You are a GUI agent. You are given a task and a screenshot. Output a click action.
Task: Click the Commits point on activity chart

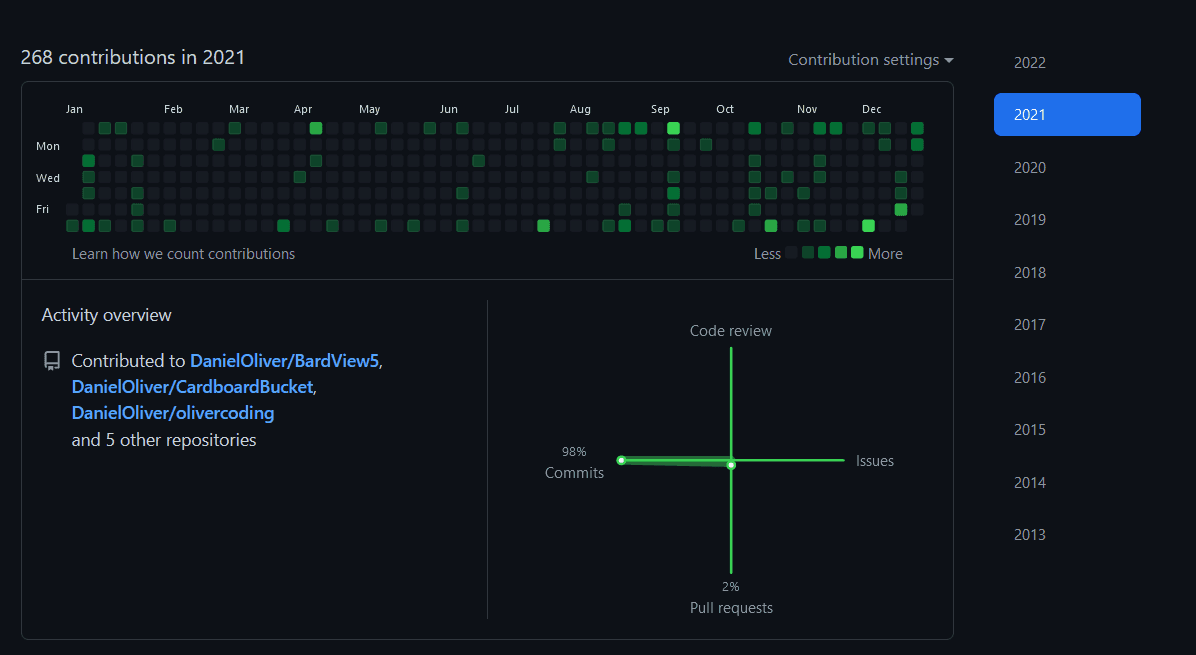[621, 460]
